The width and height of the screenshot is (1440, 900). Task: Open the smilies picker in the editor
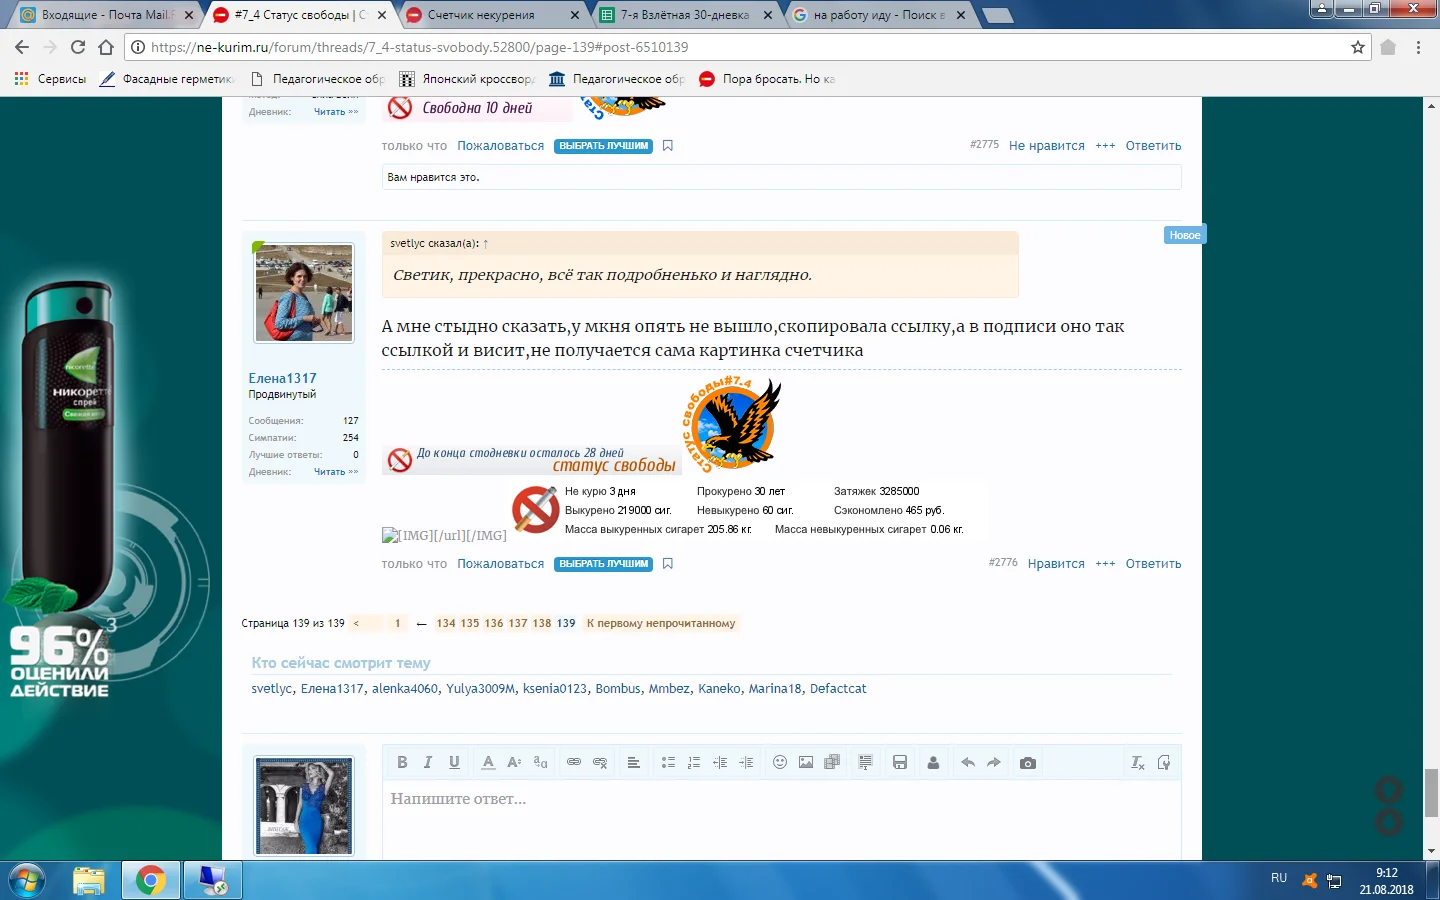pyautogui.click(x=780, y=762)
